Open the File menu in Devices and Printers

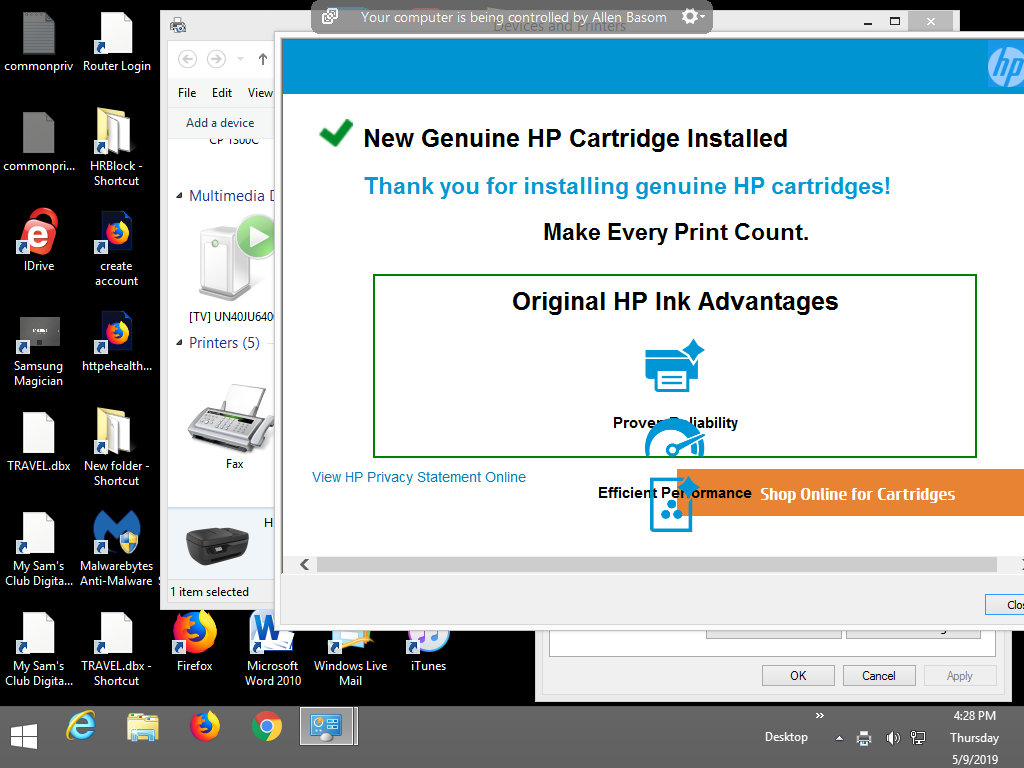pos(186,92)
